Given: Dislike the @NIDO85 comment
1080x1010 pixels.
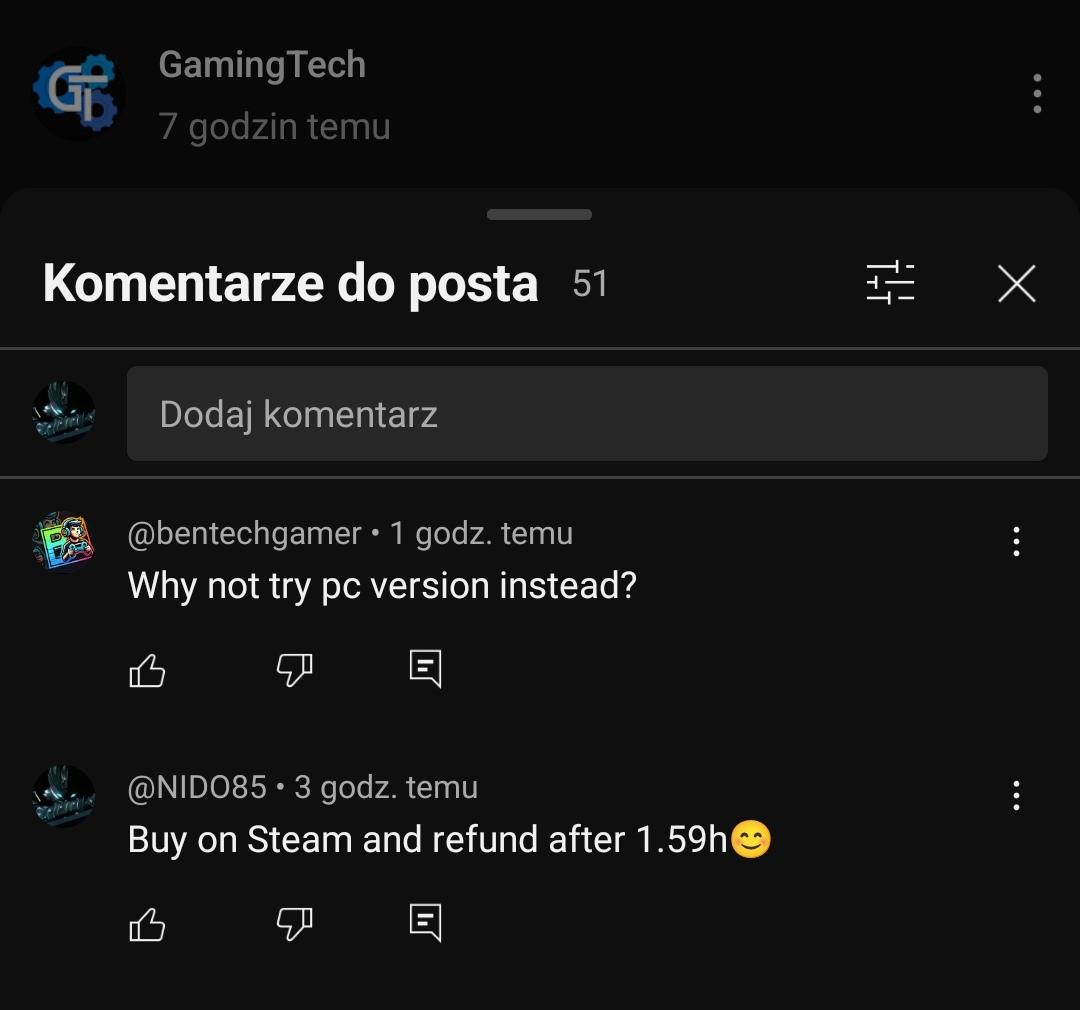Looking at the screenshot, I should coord(294,923).
